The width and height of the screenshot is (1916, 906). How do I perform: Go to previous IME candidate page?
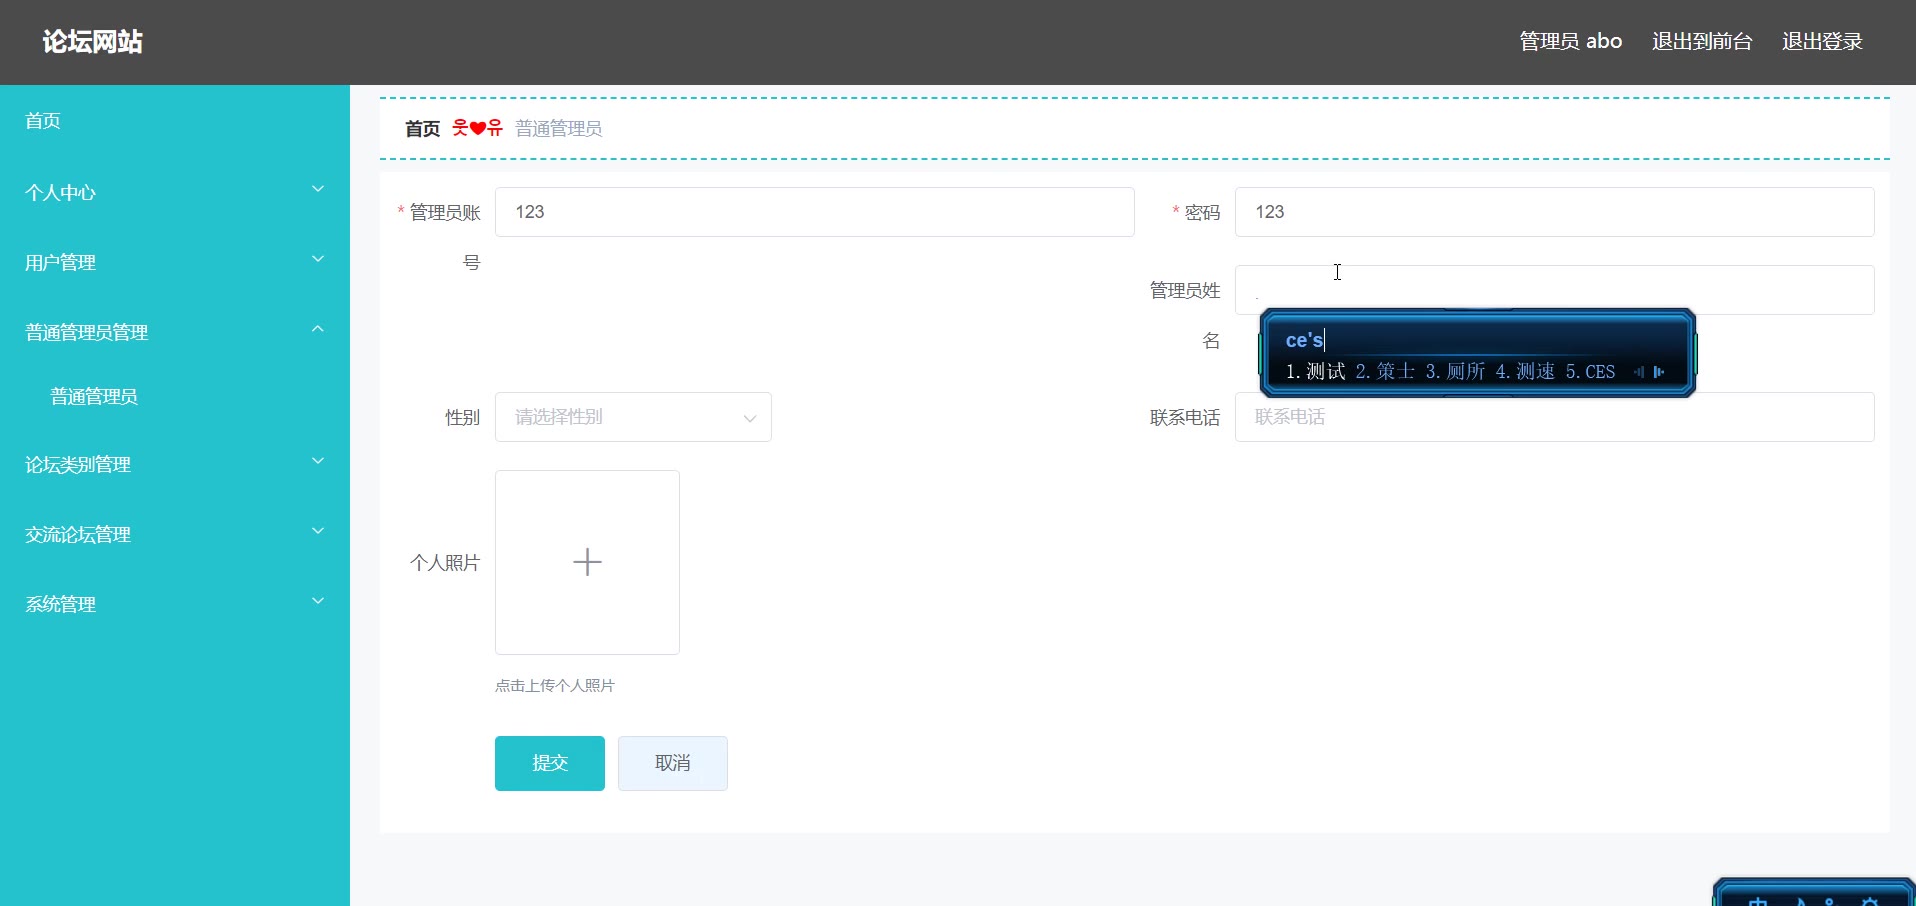tap(1638, 372)
